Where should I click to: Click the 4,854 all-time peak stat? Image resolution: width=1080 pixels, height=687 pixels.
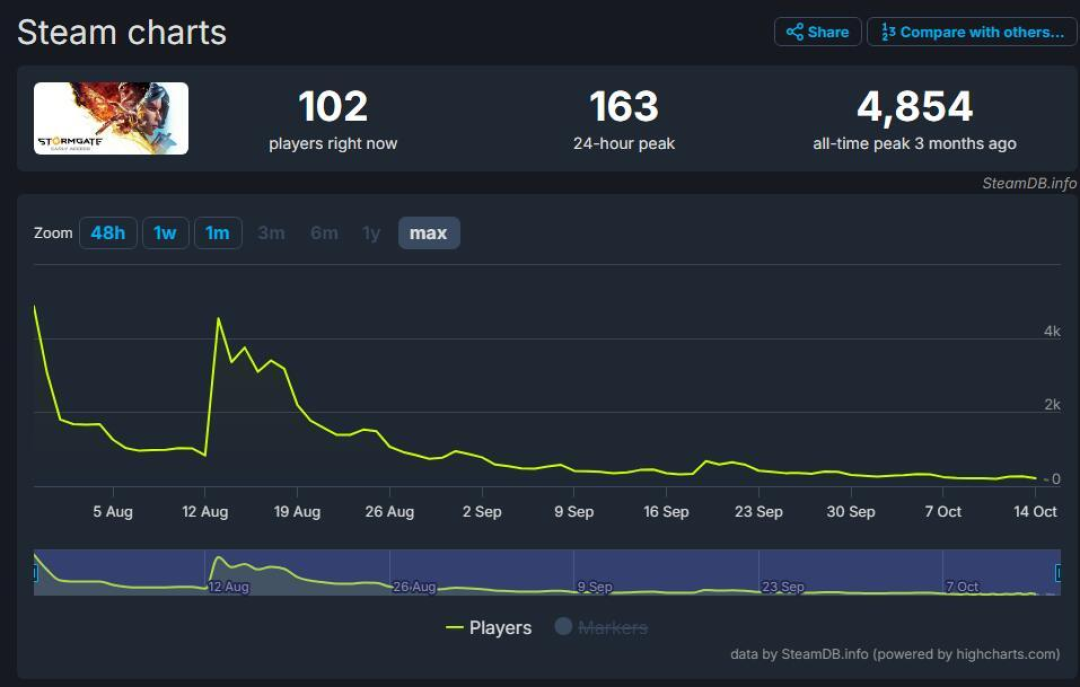[915, 119]
